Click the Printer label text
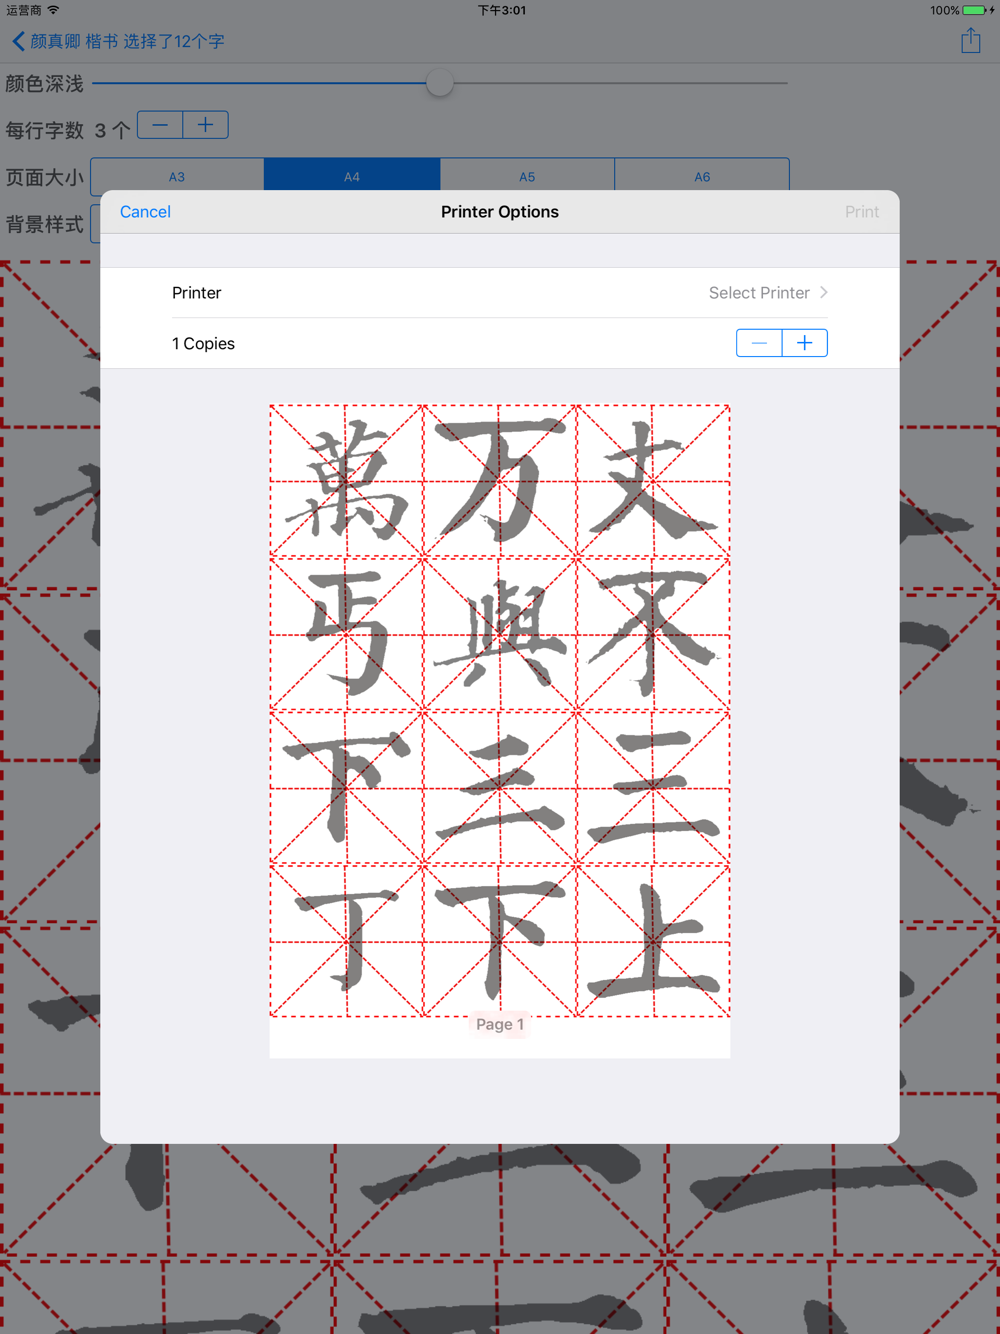The image size is (1000, 1334). [196, 293]
